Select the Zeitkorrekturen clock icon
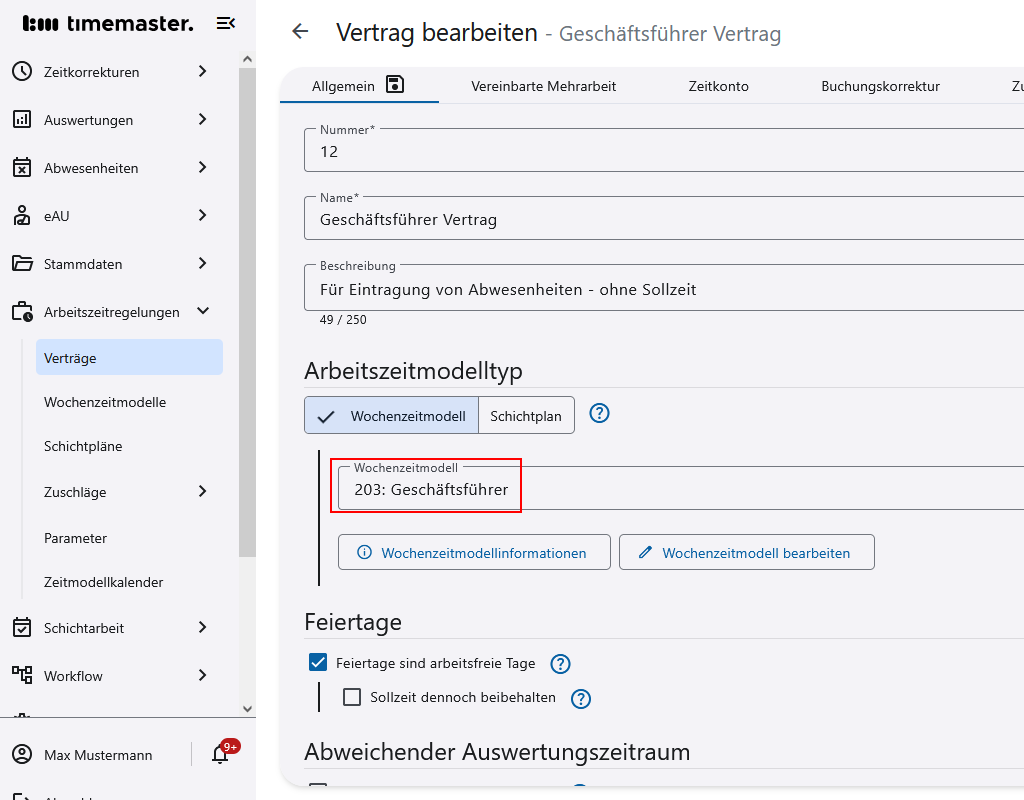 coord(24,71)
